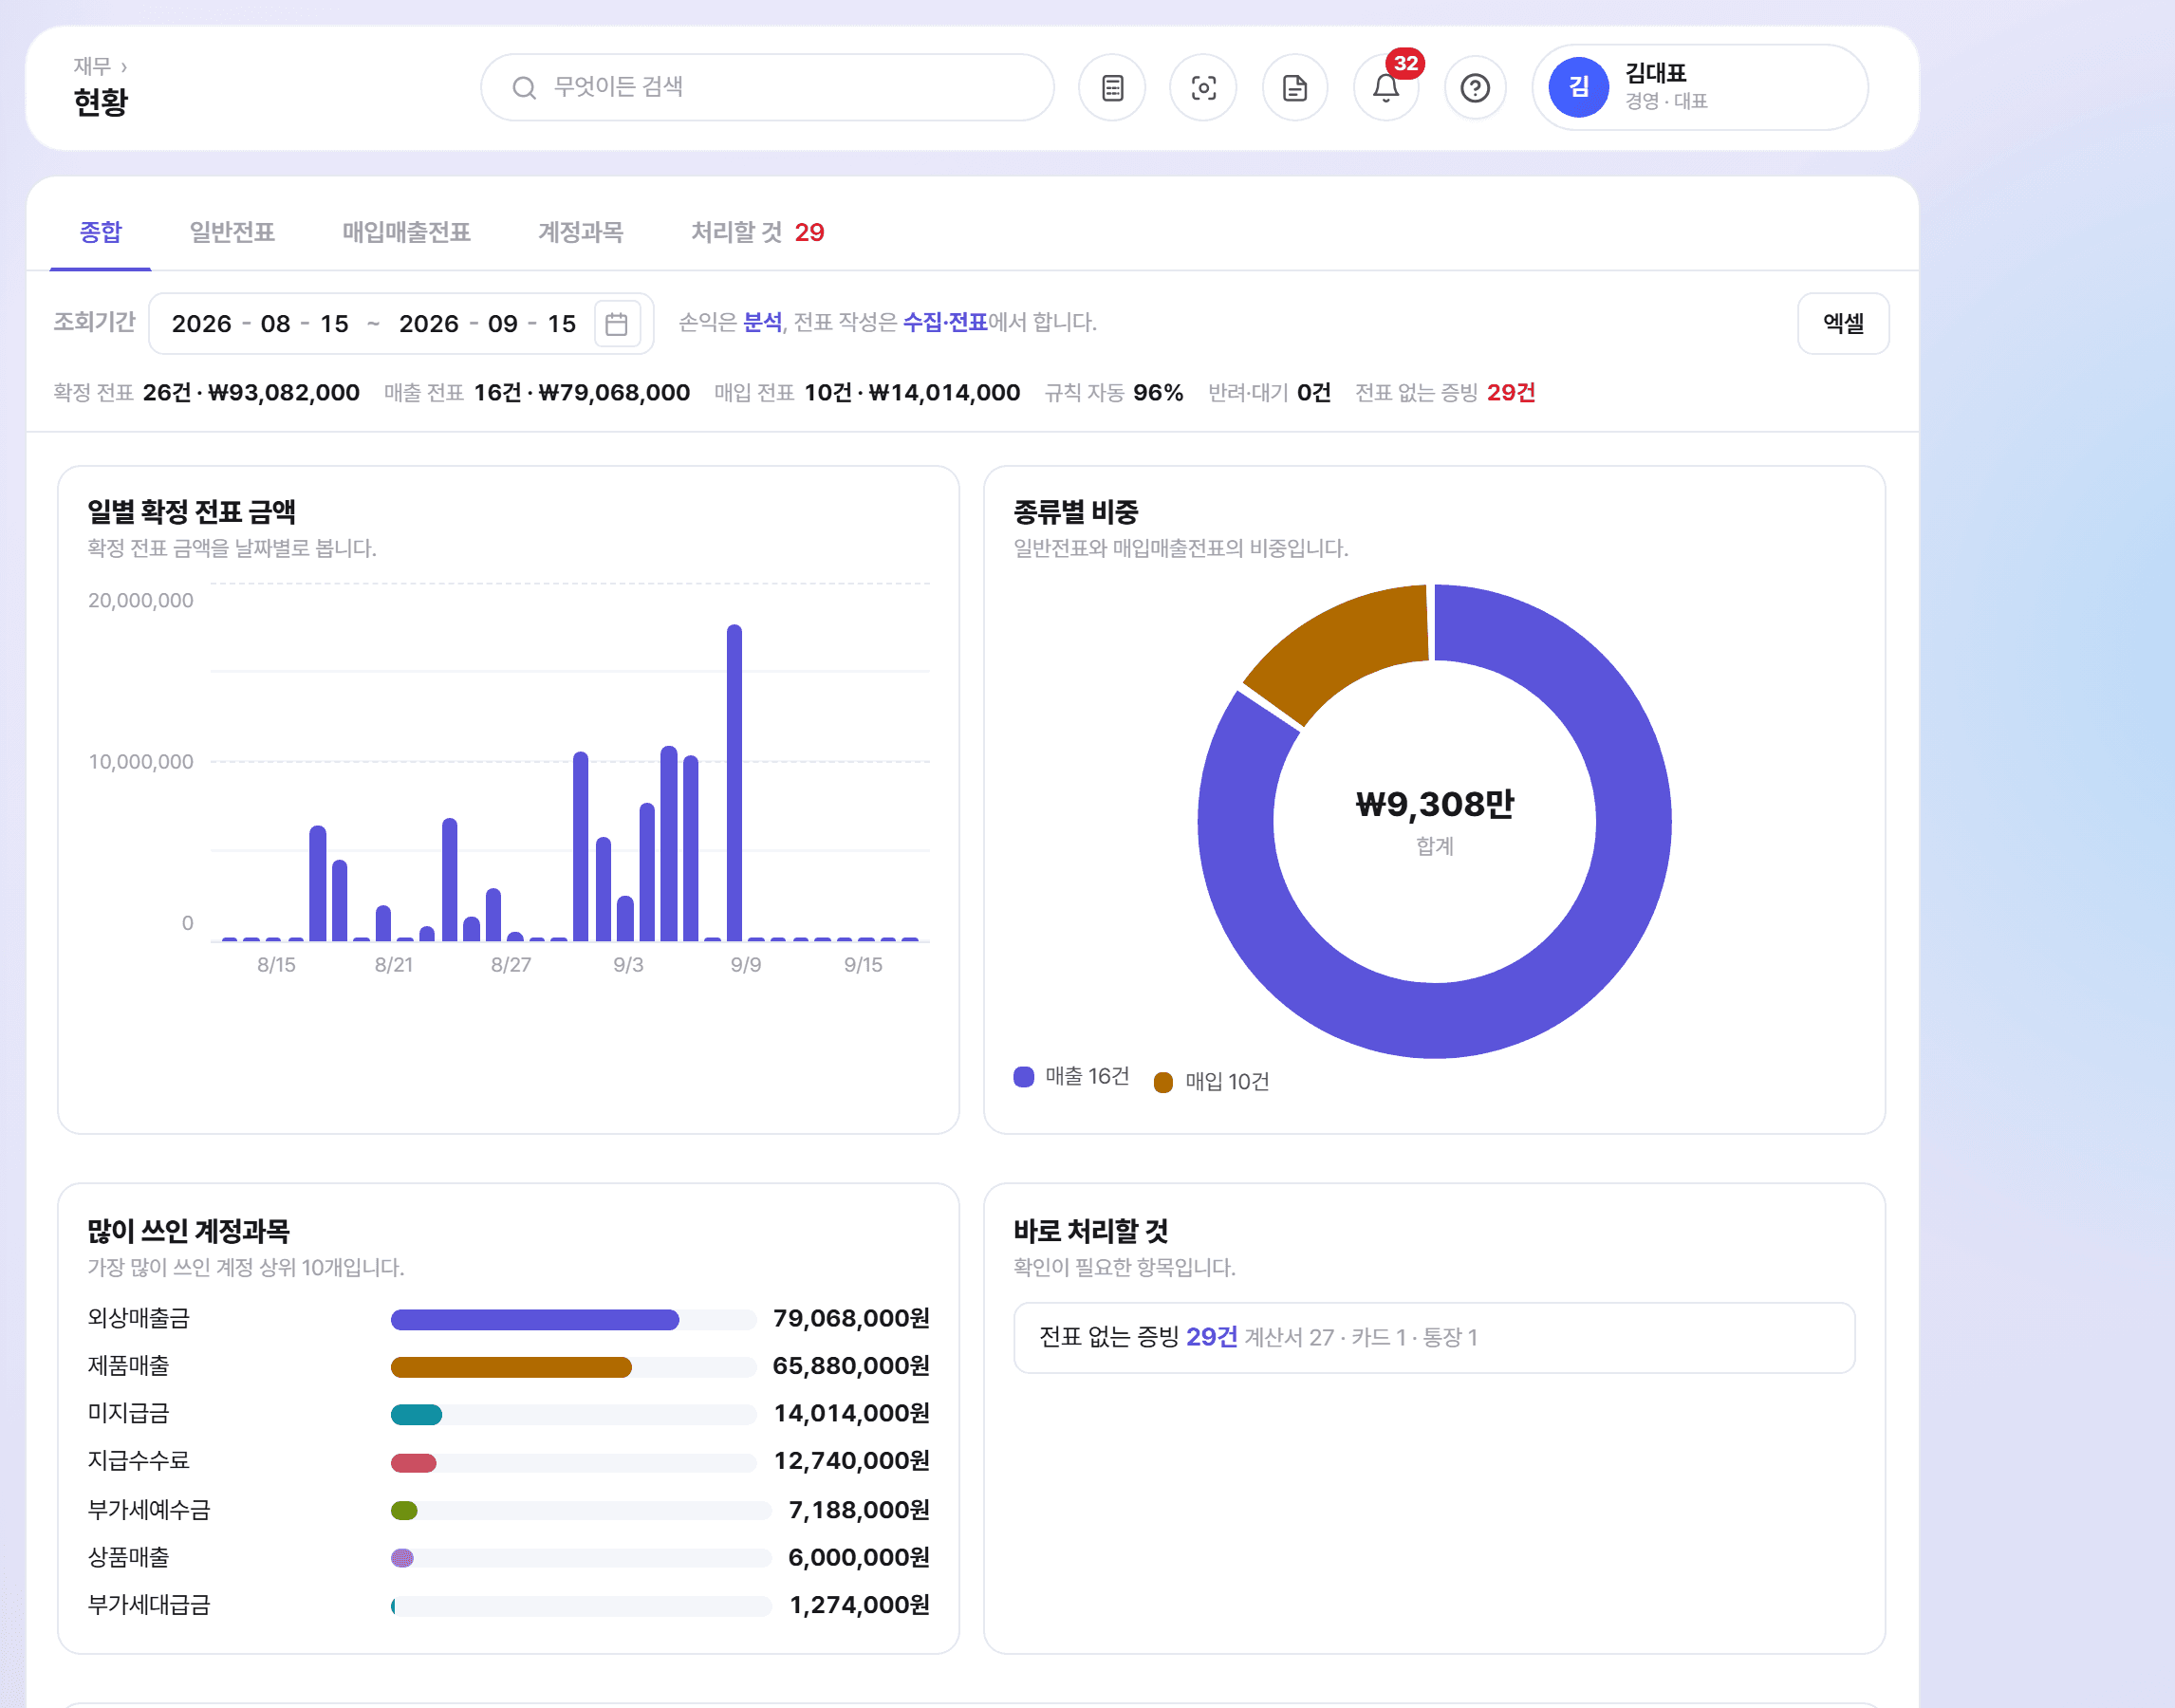Open 전표 없는 증빙 29건 item
Image resolution: width=2175 pixels, height=1708 pixels.
pyautogui.click(x=1434, y=1337)
